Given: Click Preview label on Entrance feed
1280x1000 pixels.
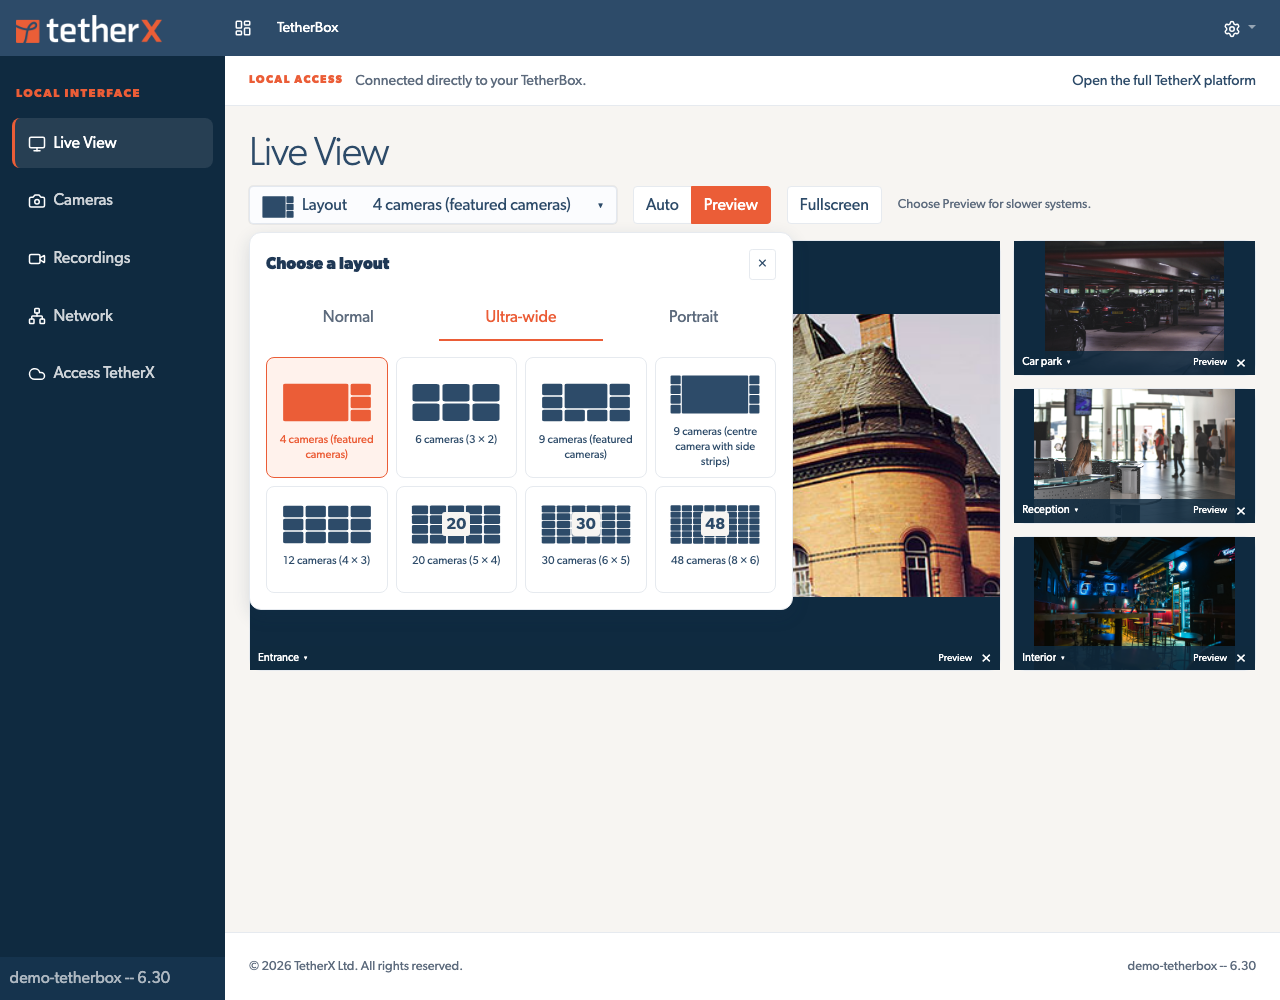Looking at the screenshot, I should click(955, 658).
